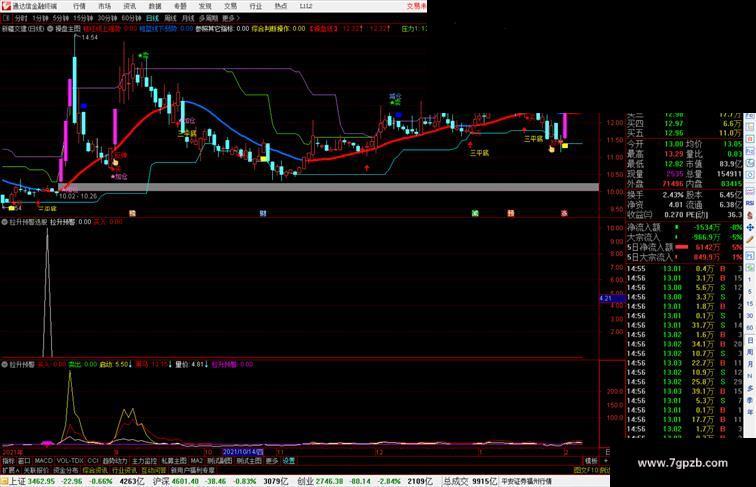
Task: Switch chart to 30分钟 period
Action: pyautogui.click(x=107, y=18)
